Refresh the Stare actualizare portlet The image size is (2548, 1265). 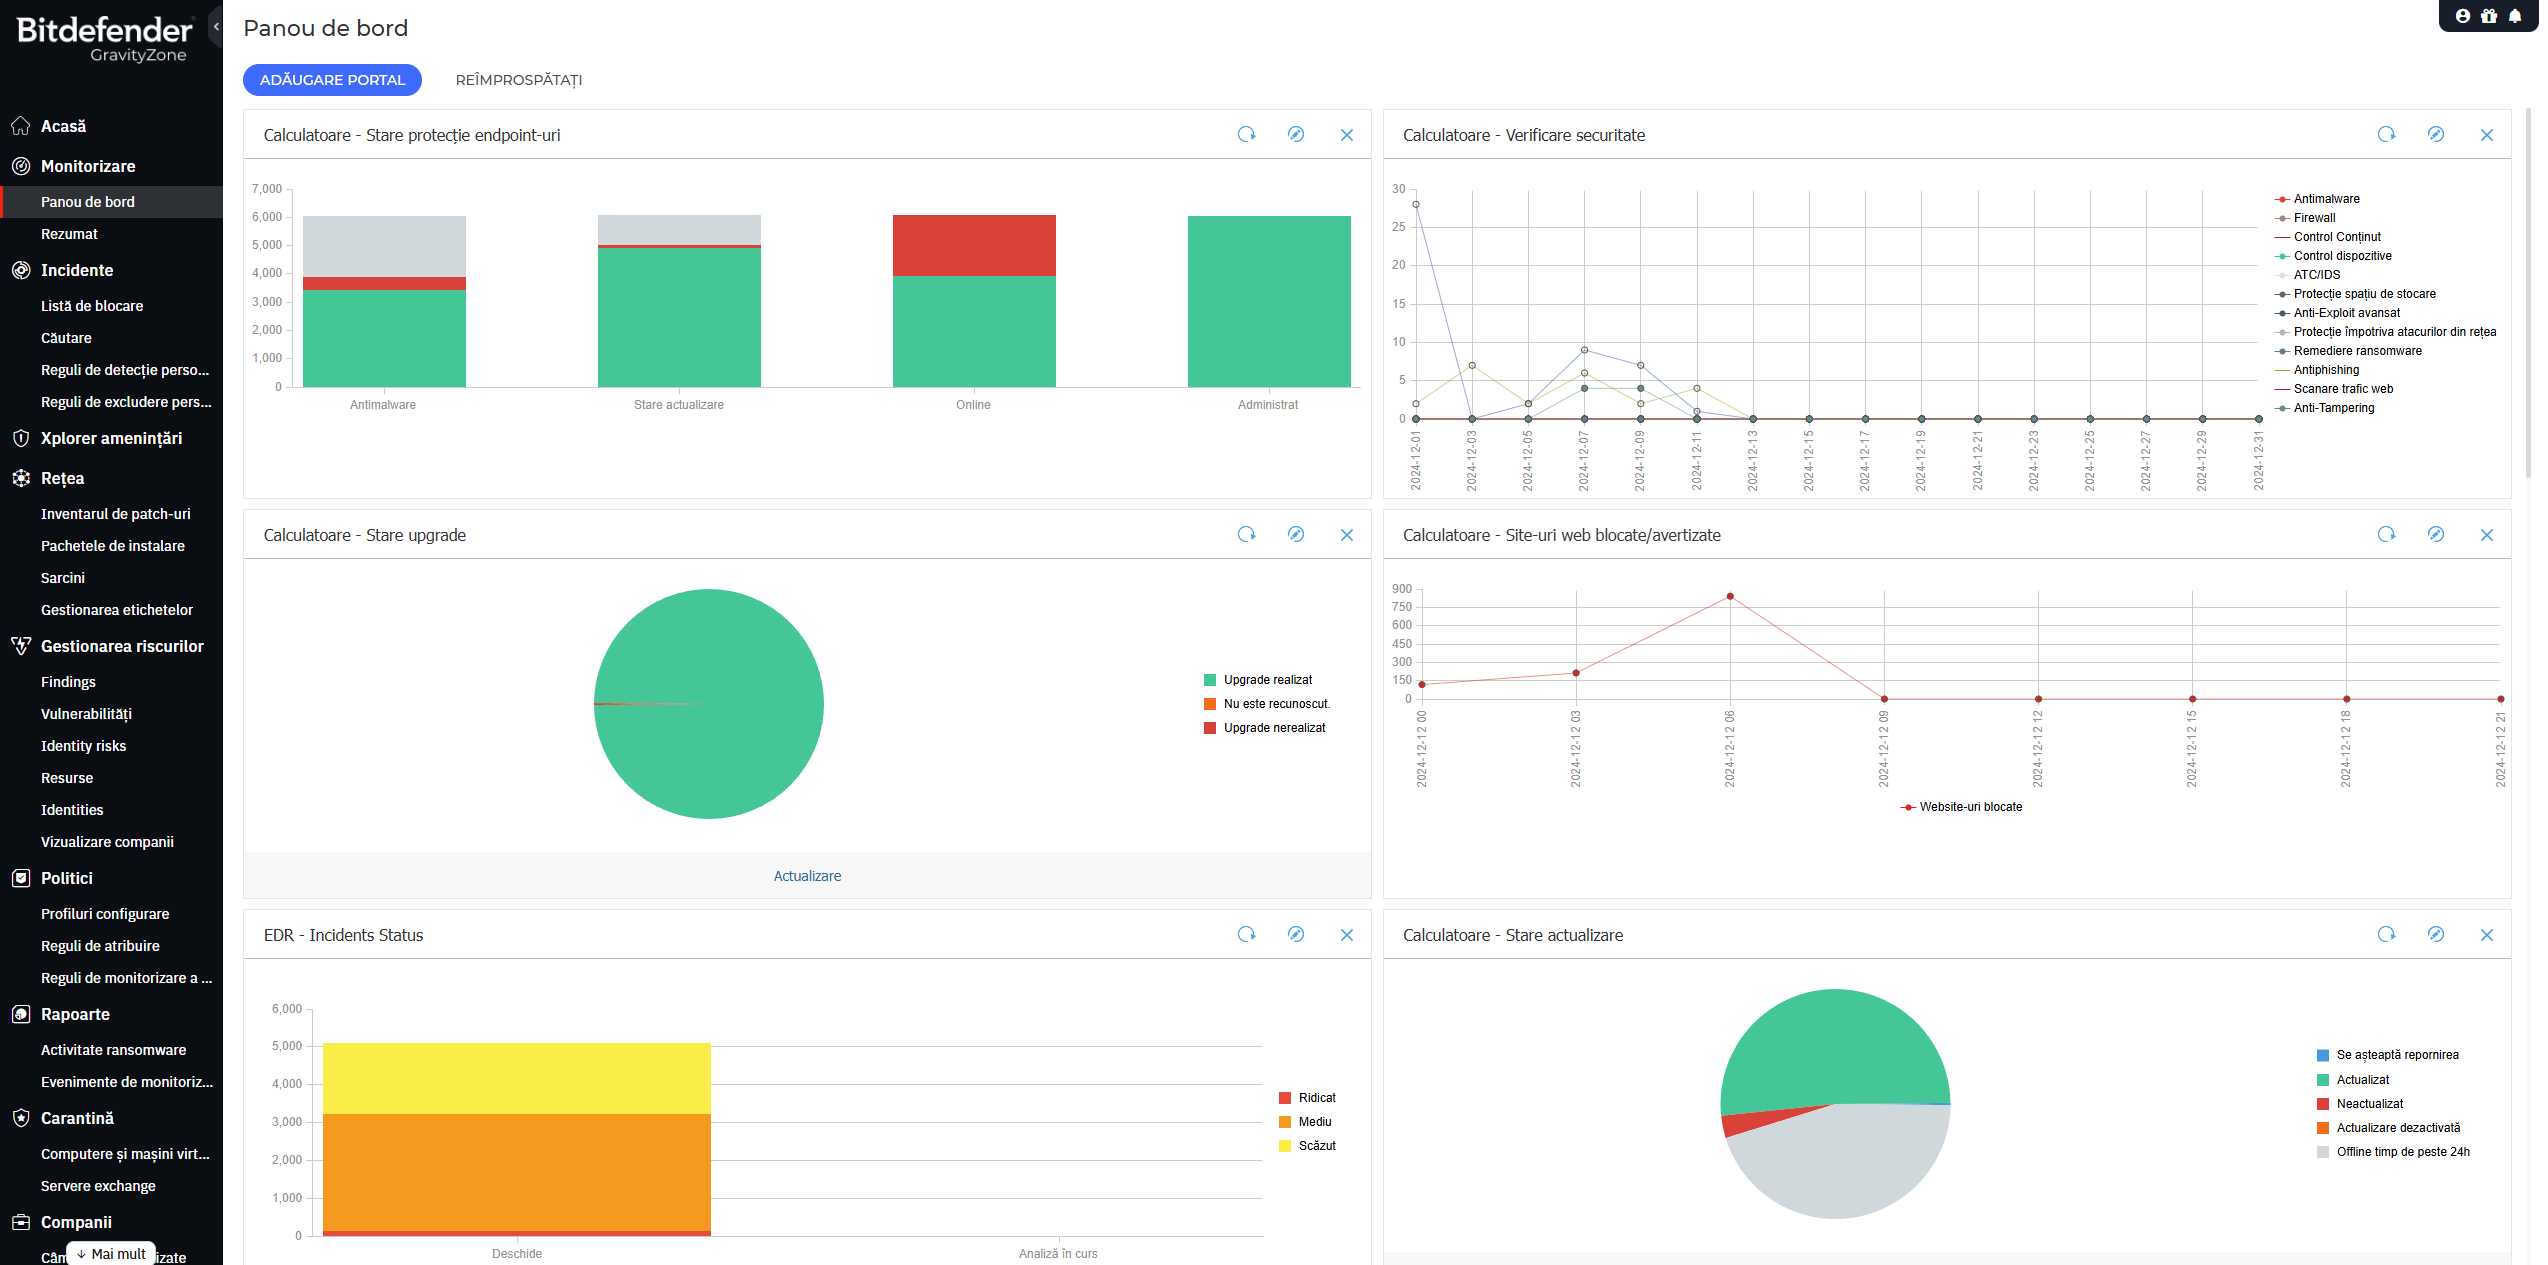click(x=2386, y=934)
